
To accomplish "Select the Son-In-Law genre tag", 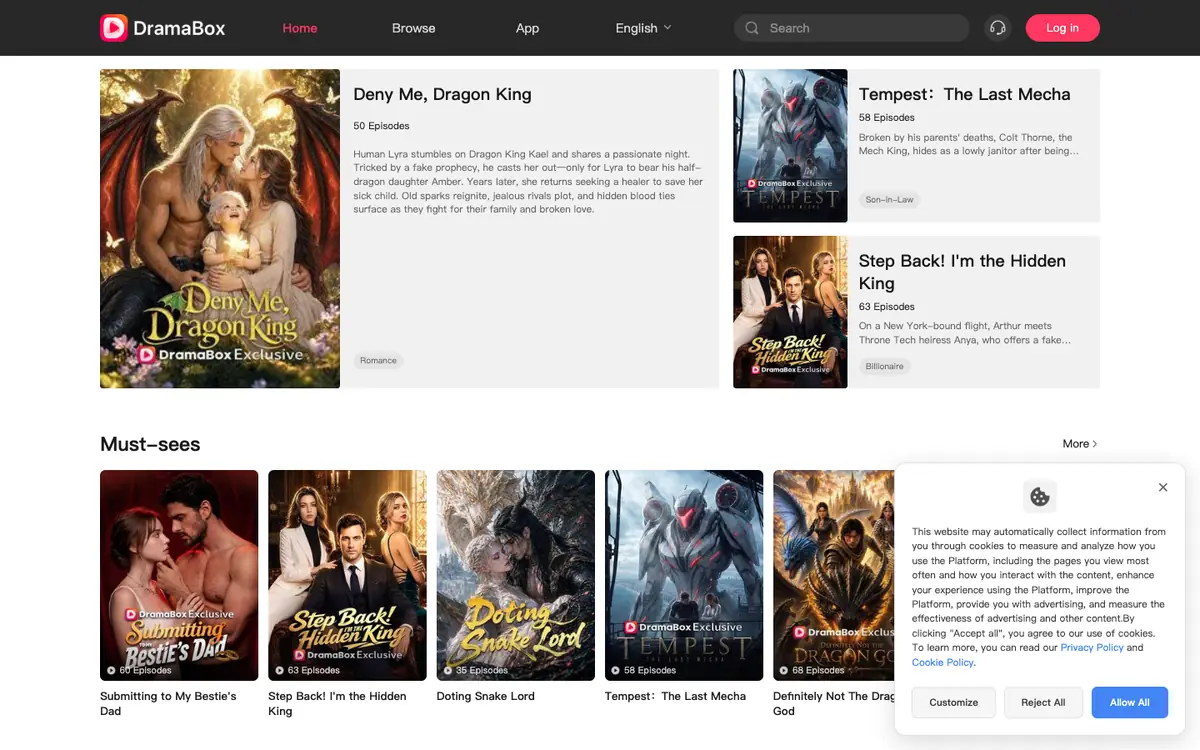I will click(889, 200).
